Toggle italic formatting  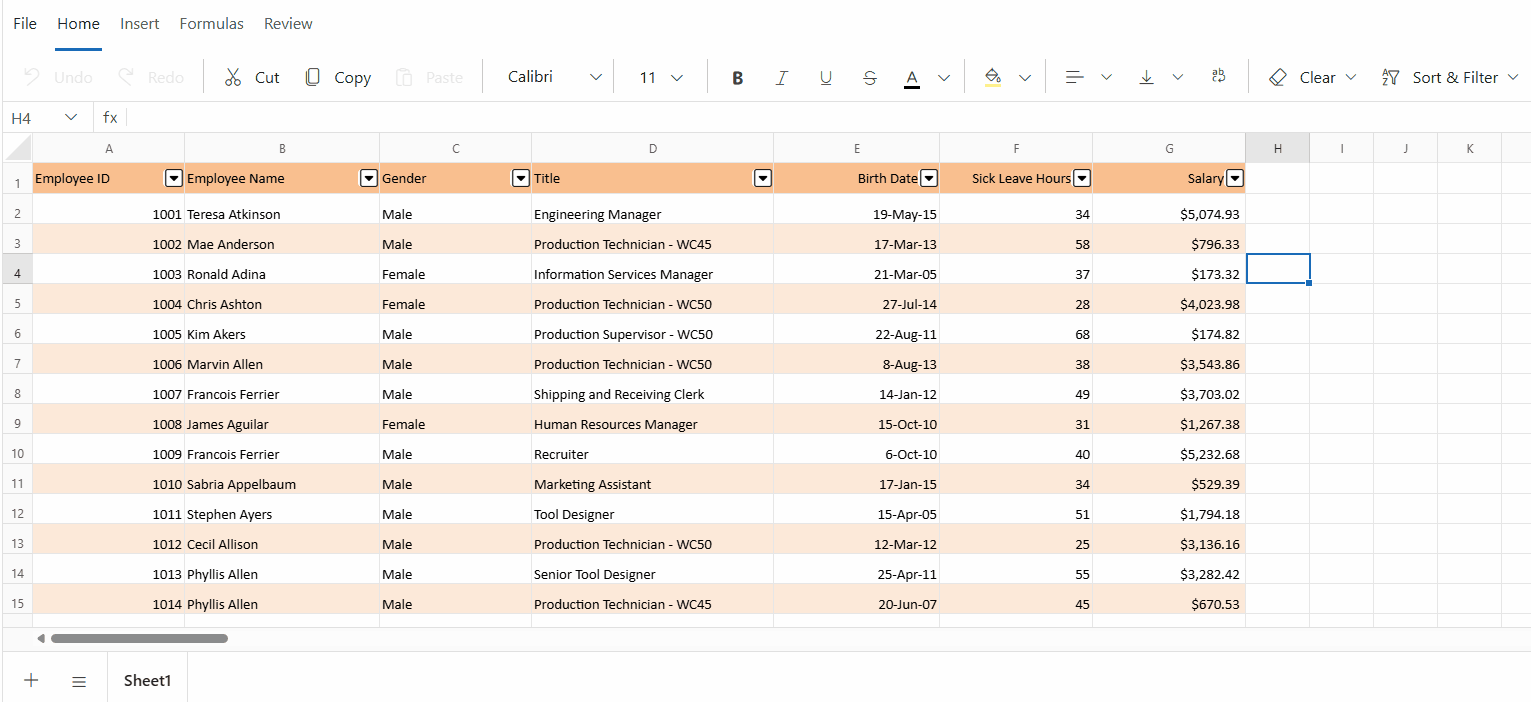[x=782, y=77]
